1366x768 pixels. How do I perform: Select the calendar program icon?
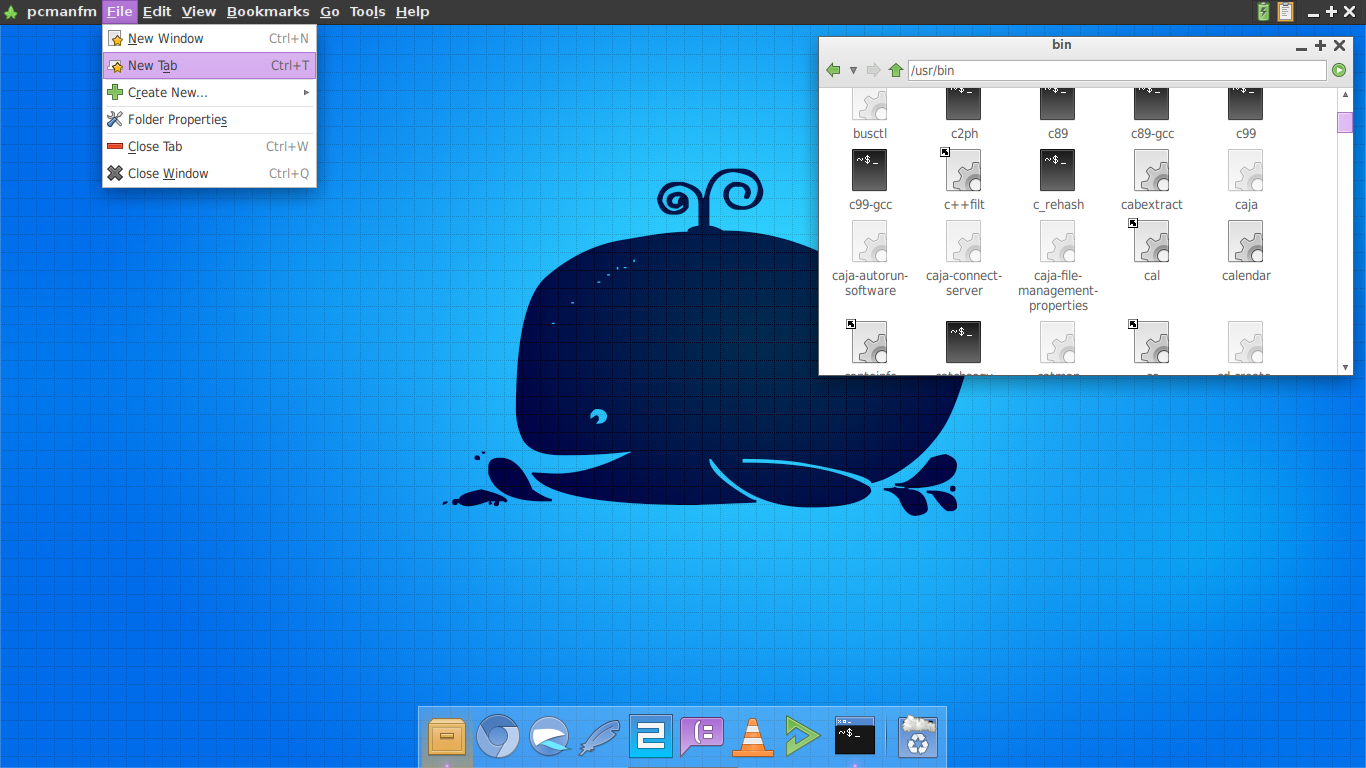click(1245, 243)
